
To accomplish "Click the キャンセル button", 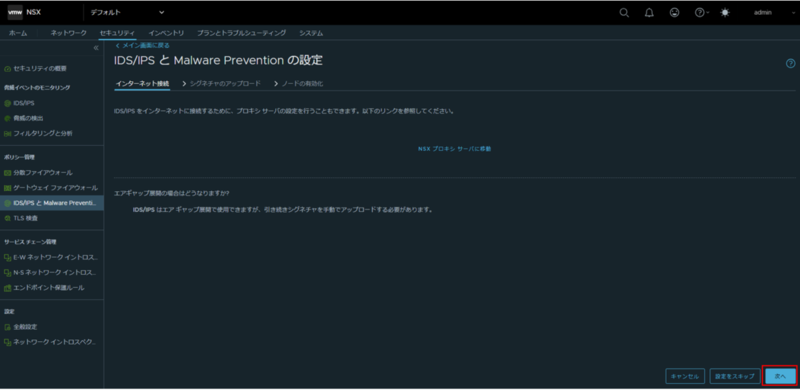I will click(685, 376).
